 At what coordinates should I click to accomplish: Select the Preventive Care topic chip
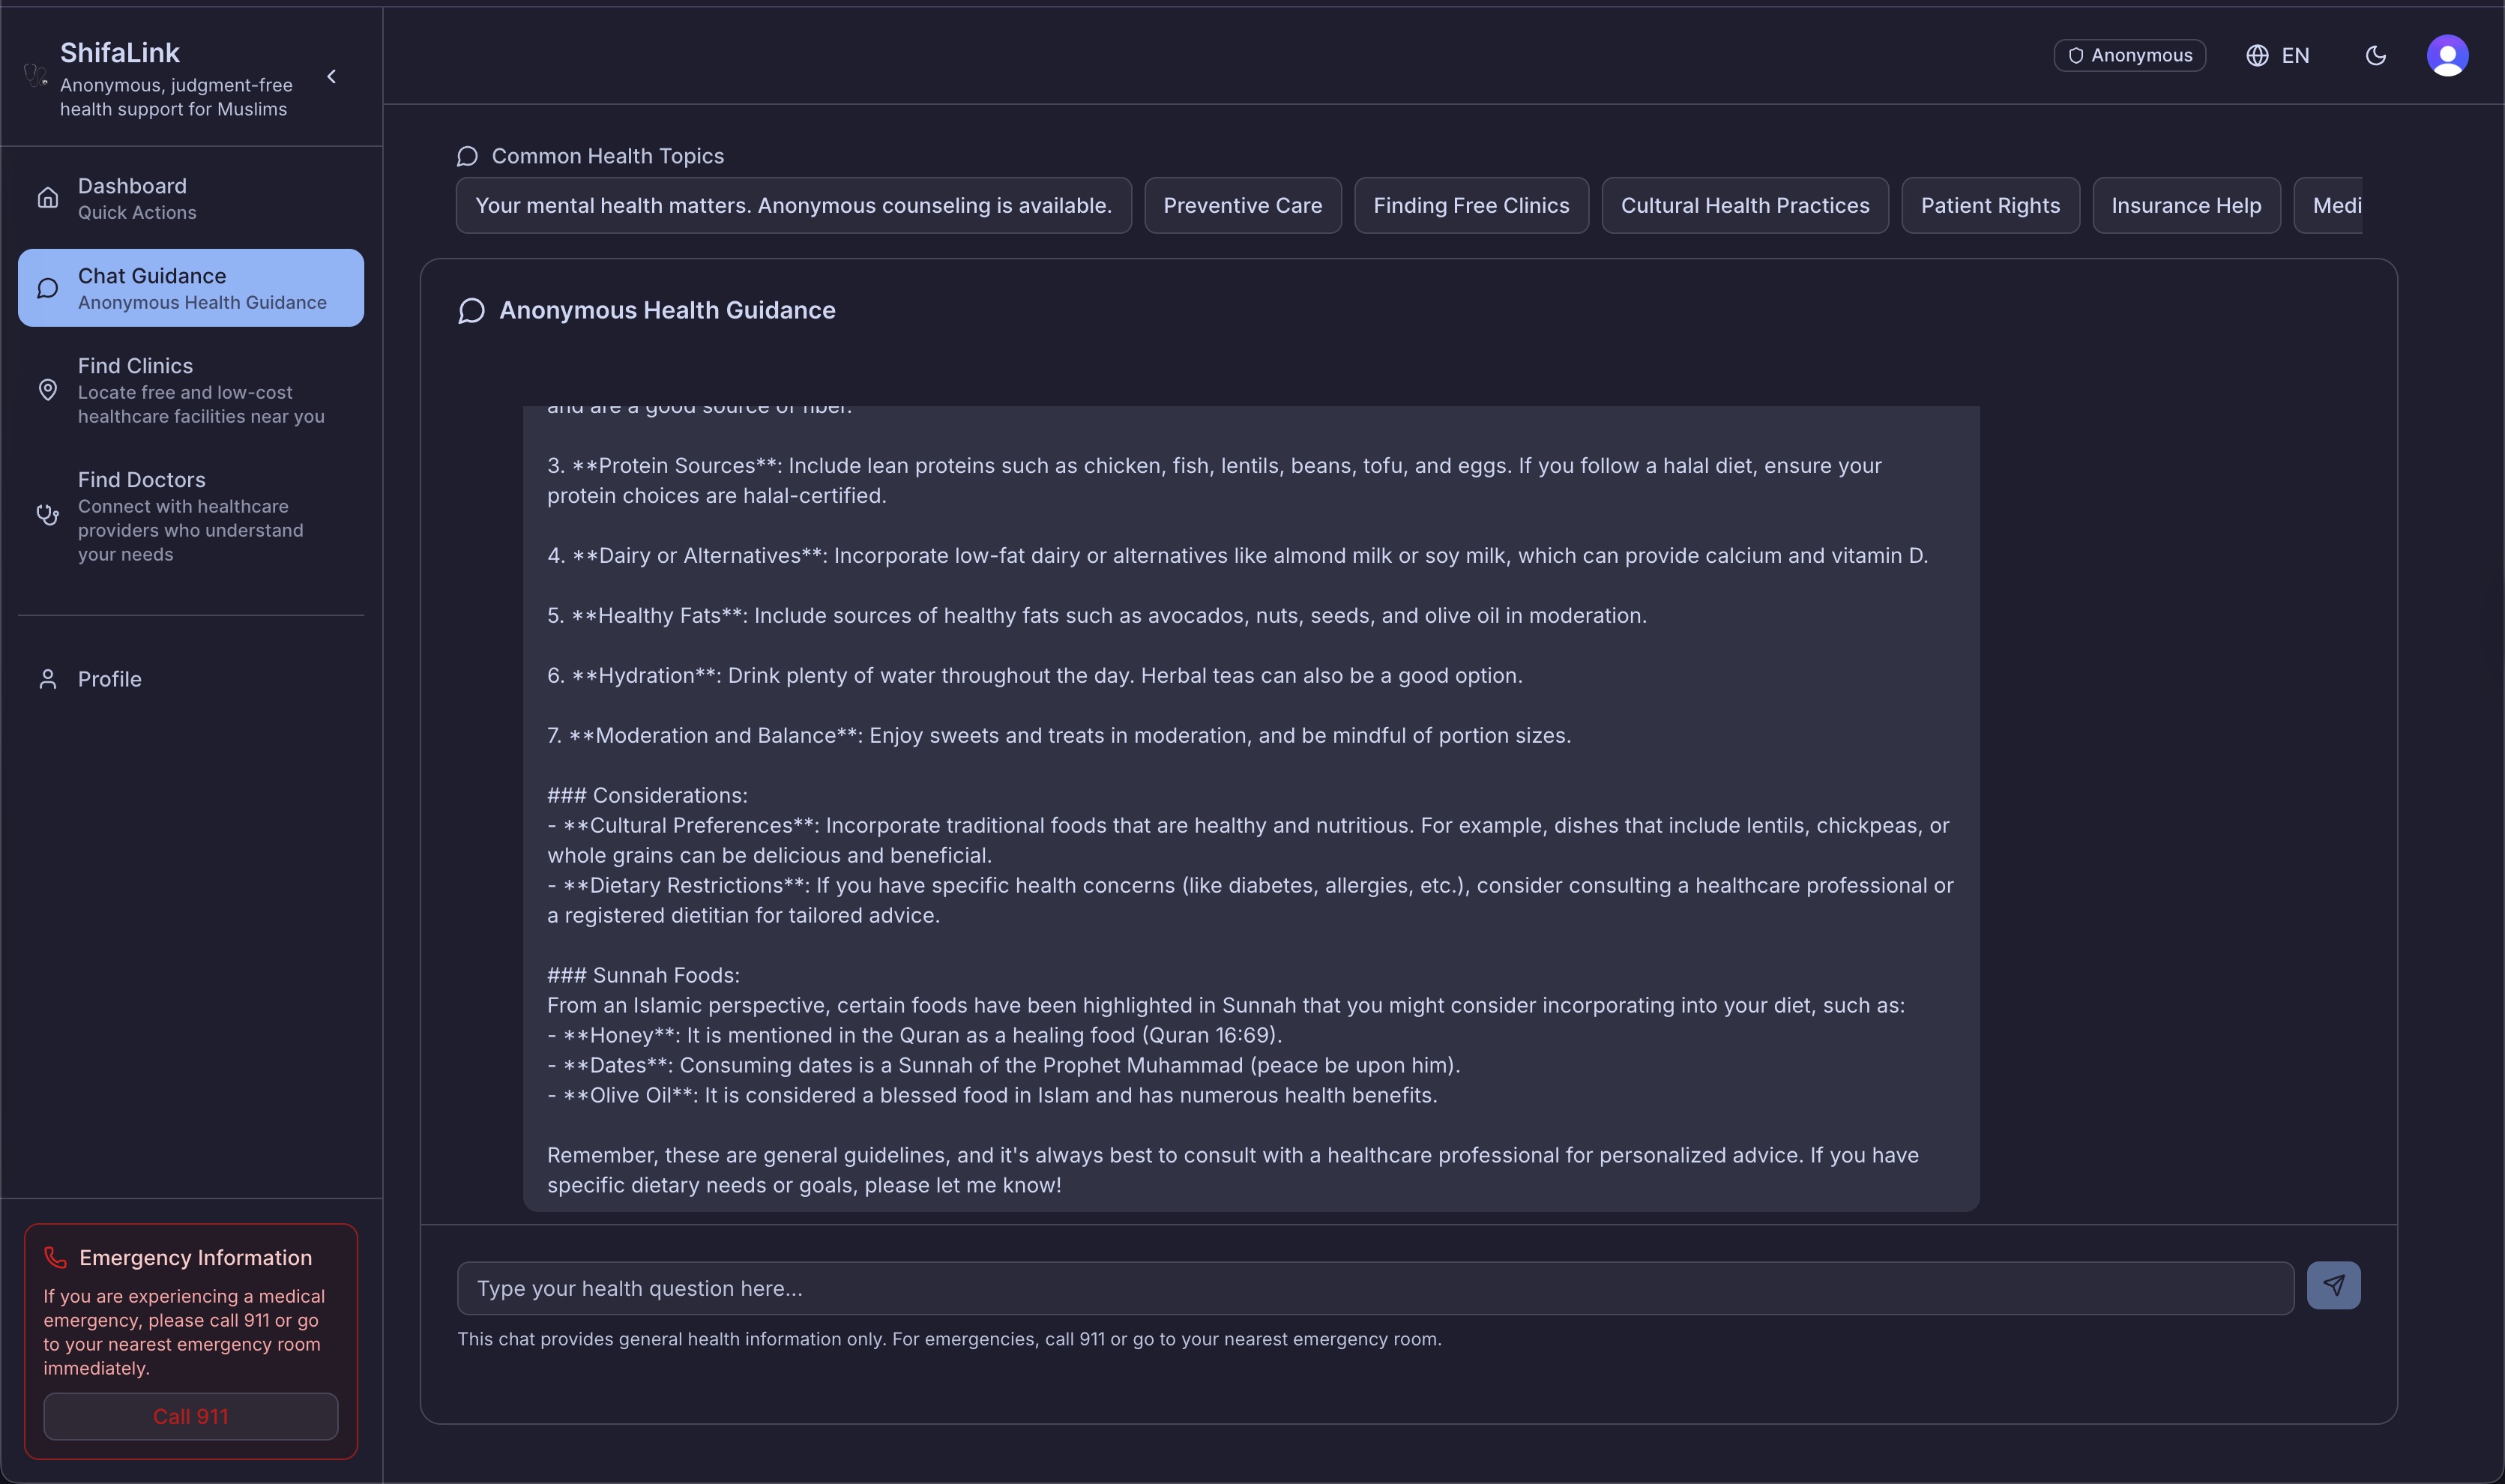[x=1242, y=206]
